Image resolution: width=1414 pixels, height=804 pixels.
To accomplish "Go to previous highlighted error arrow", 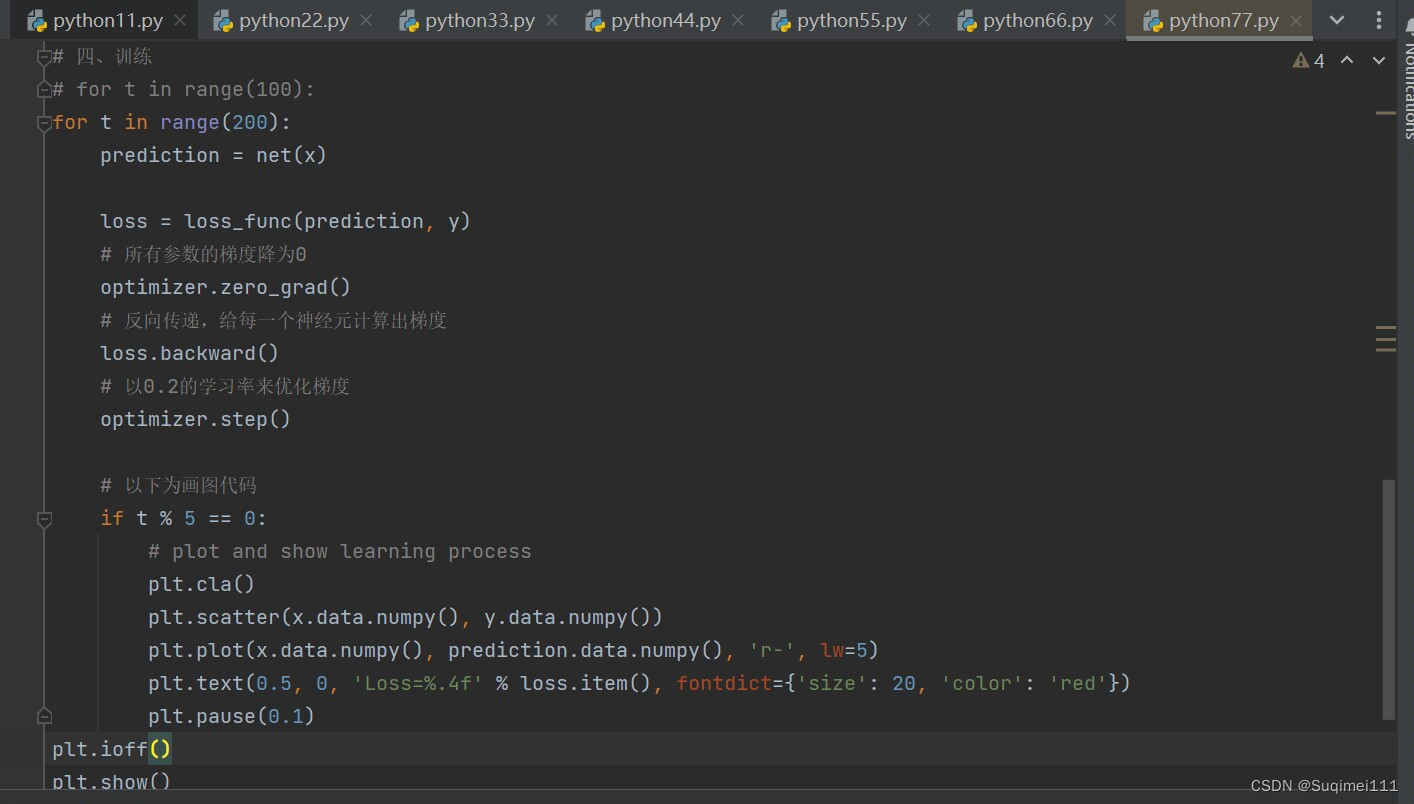I will pos(1347,60).
